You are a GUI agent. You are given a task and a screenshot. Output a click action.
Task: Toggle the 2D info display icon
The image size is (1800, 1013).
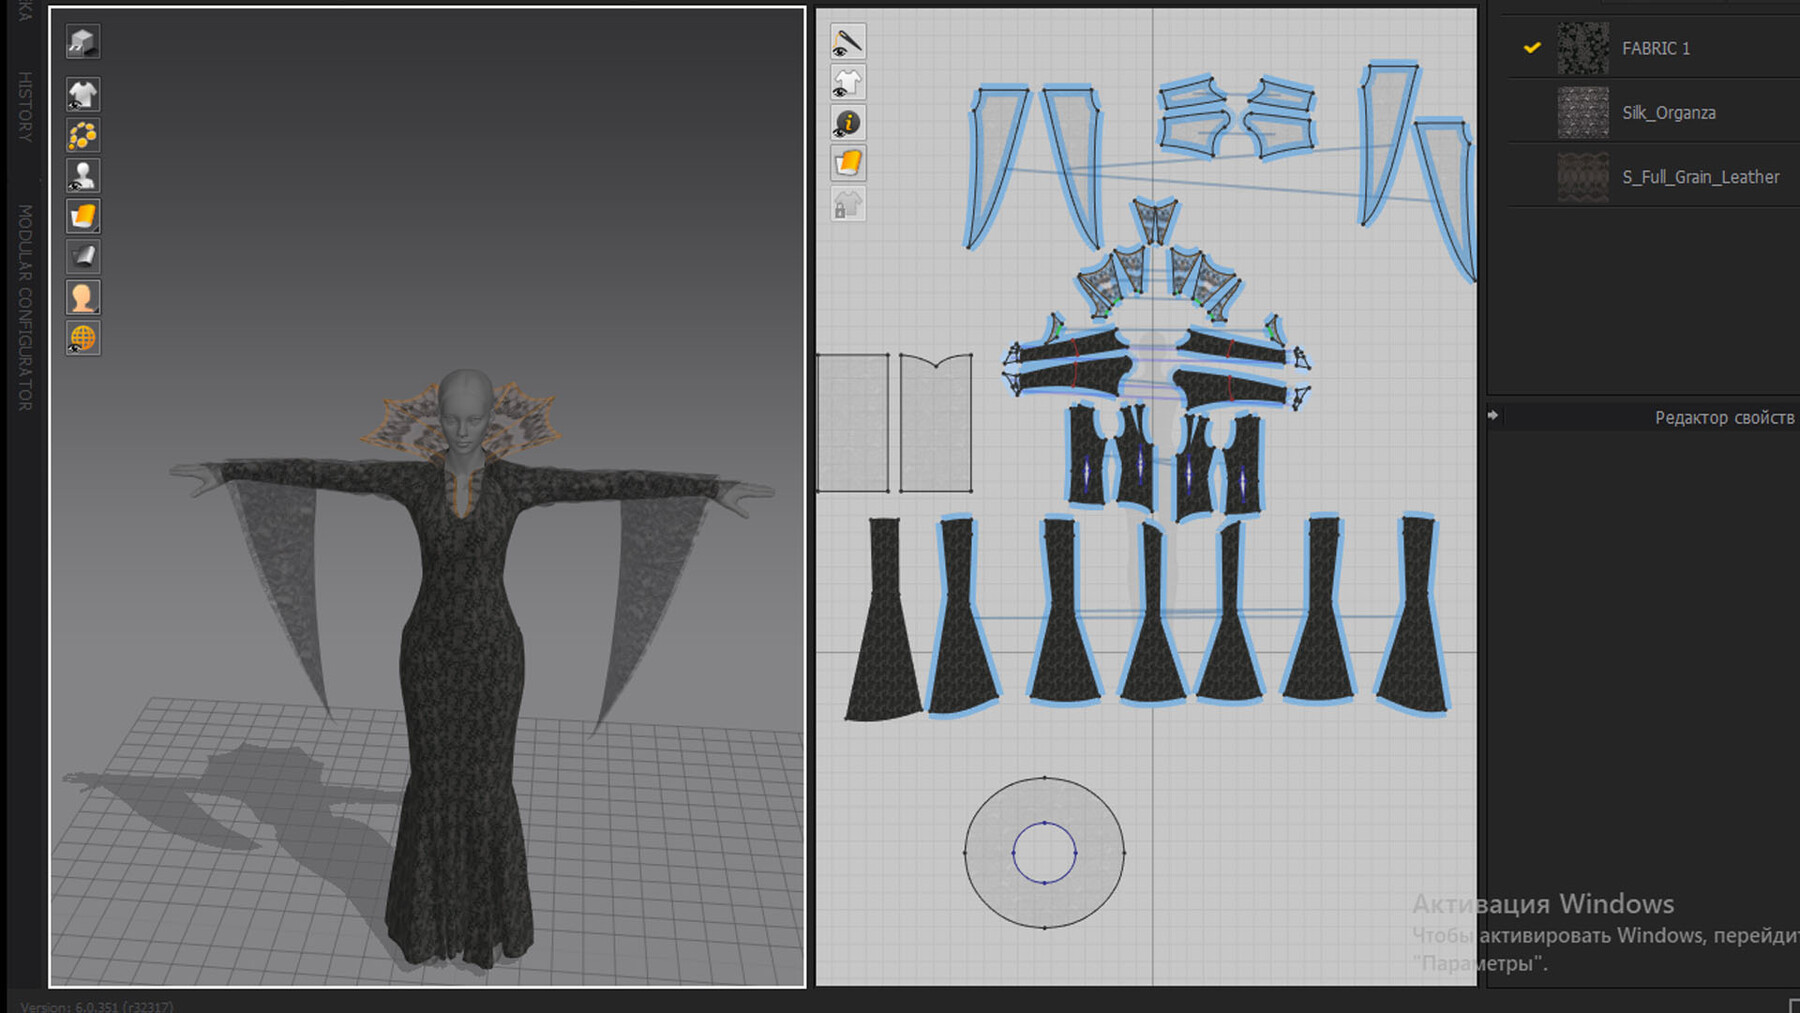(848, 123)
